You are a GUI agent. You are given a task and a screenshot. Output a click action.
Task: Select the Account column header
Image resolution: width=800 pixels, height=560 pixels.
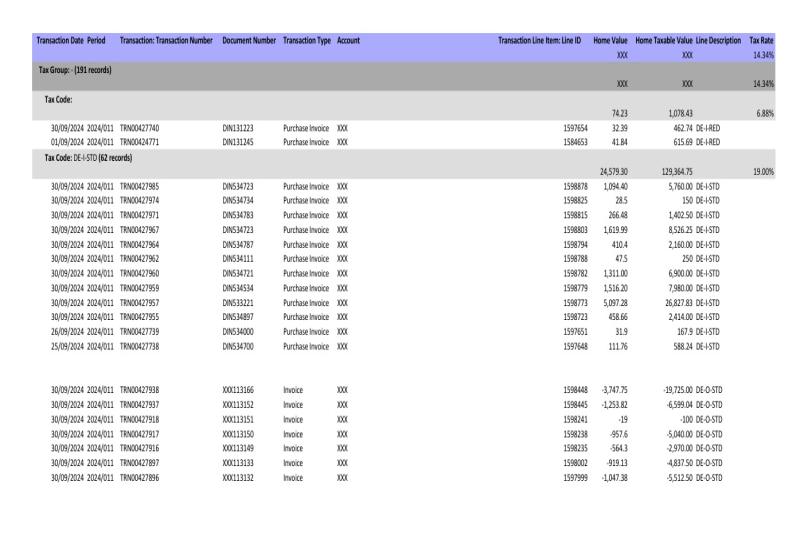[x=349, y=40]
